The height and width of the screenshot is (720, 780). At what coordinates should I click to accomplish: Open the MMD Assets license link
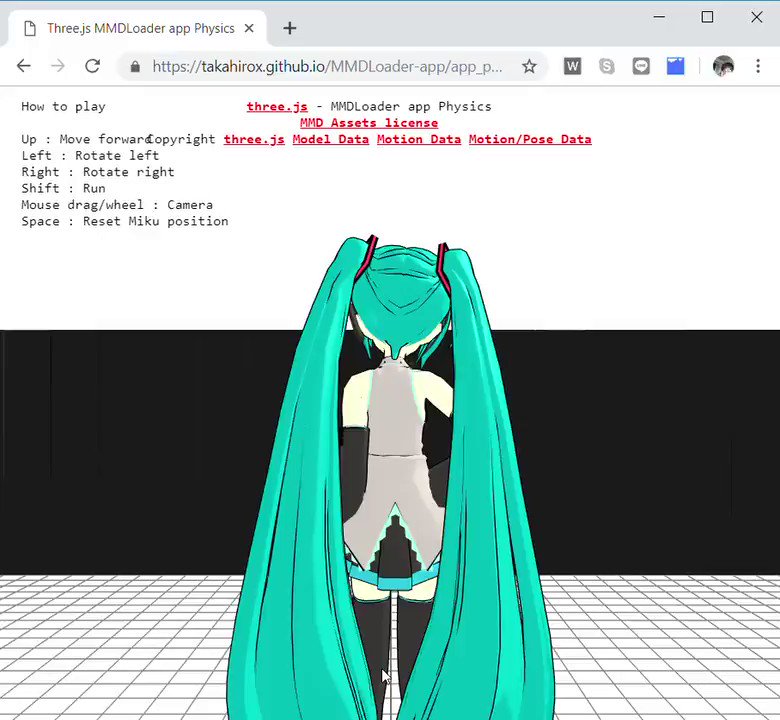369,123
